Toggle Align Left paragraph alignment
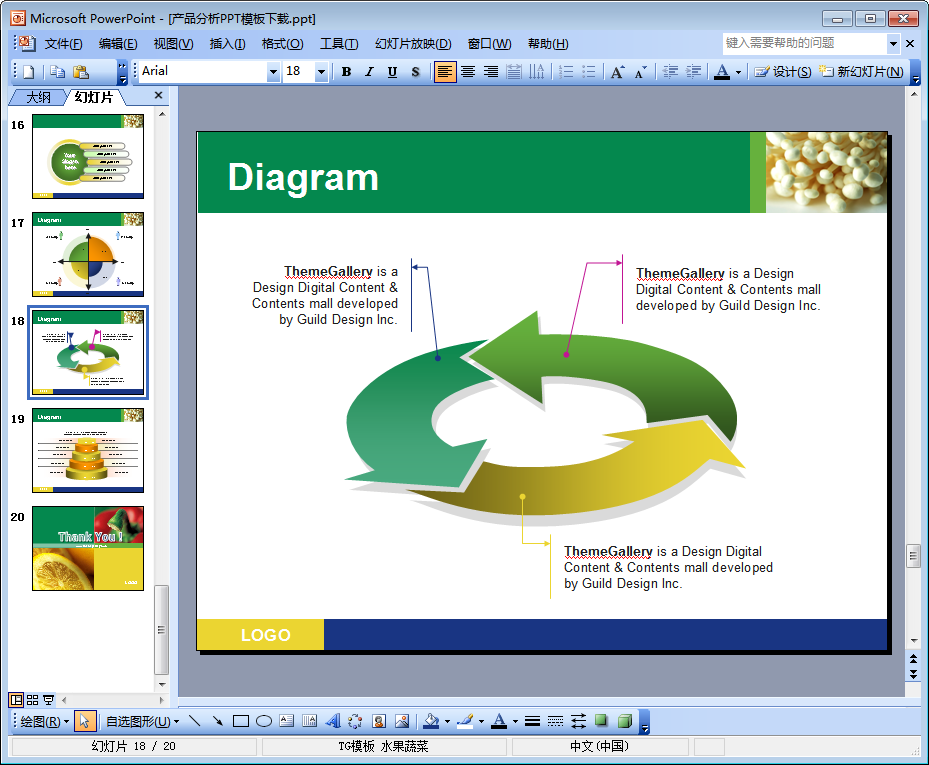This screenshot has width=929, height=765. (x=445, y=72)
